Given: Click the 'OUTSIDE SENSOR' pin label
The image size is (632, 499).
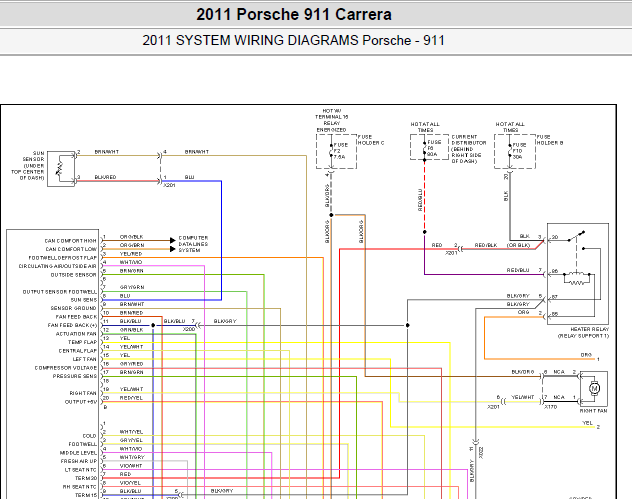Looking at the screenshot, I should tap(73, 275).
